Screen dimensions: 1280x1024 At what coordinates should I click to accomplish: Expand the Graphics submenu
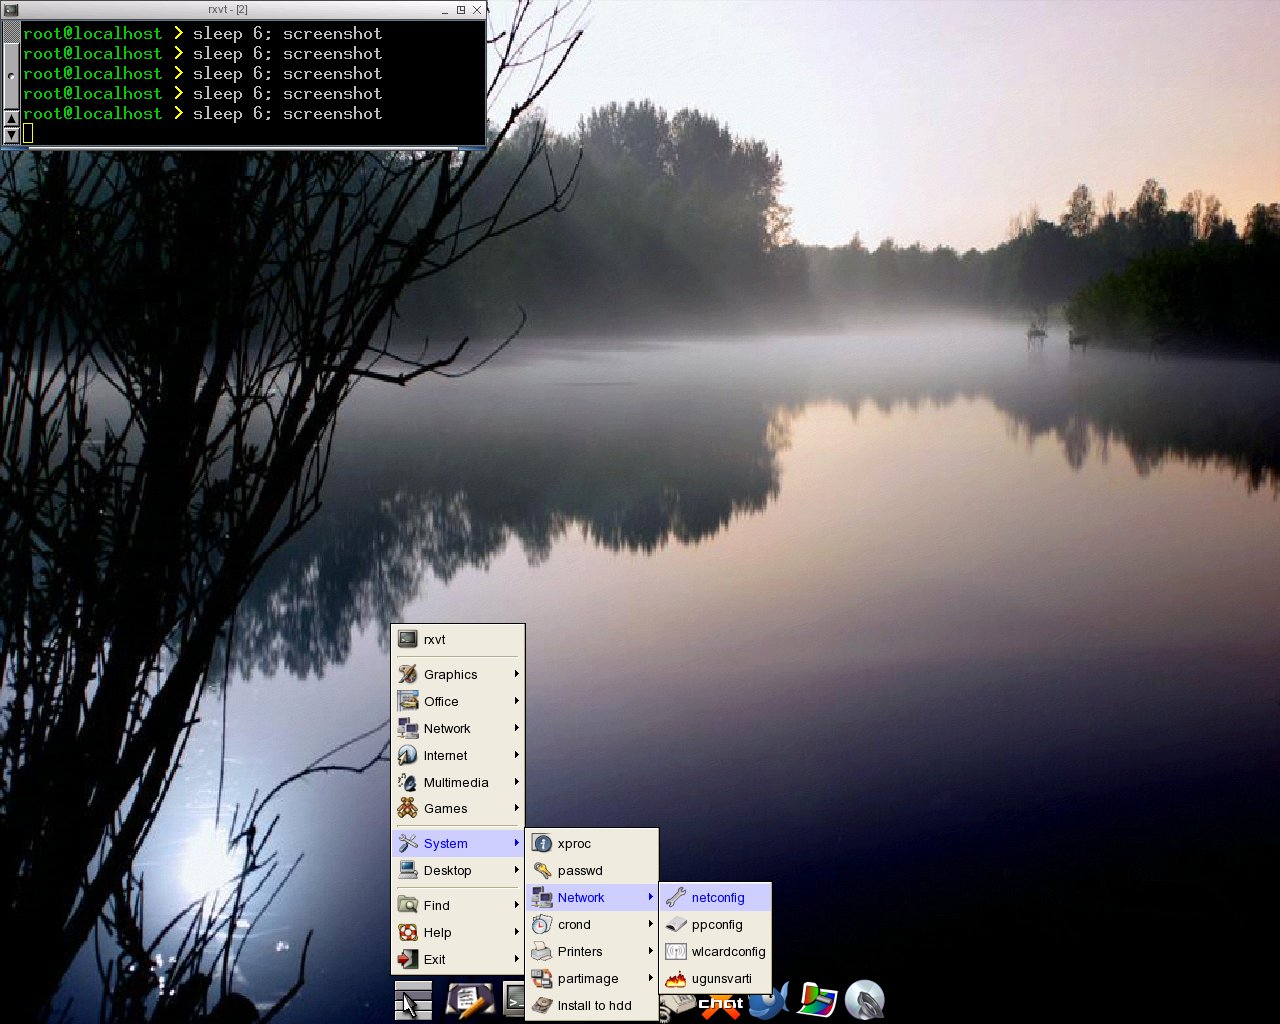(x=458, y=674)
